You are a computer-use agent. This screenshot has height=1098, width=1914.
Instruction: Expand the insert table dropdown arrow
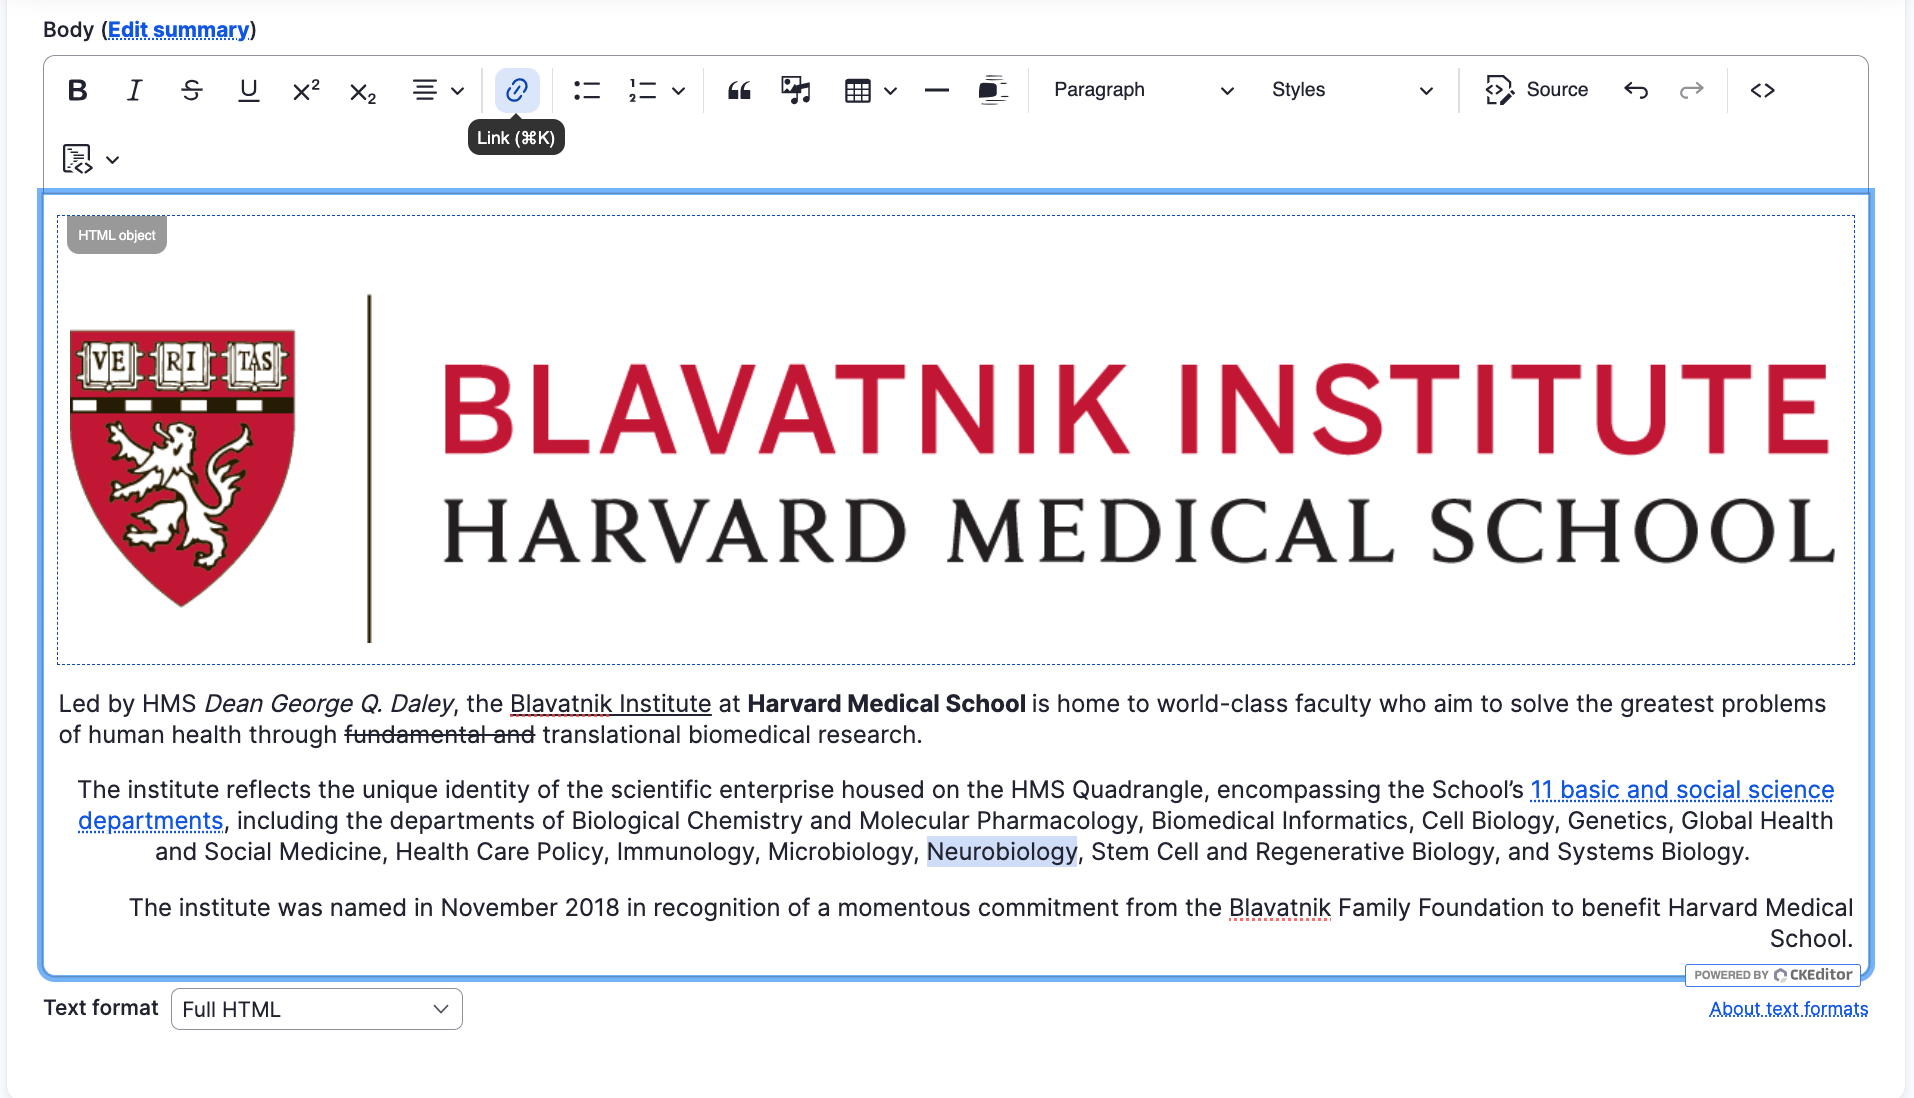891,91
